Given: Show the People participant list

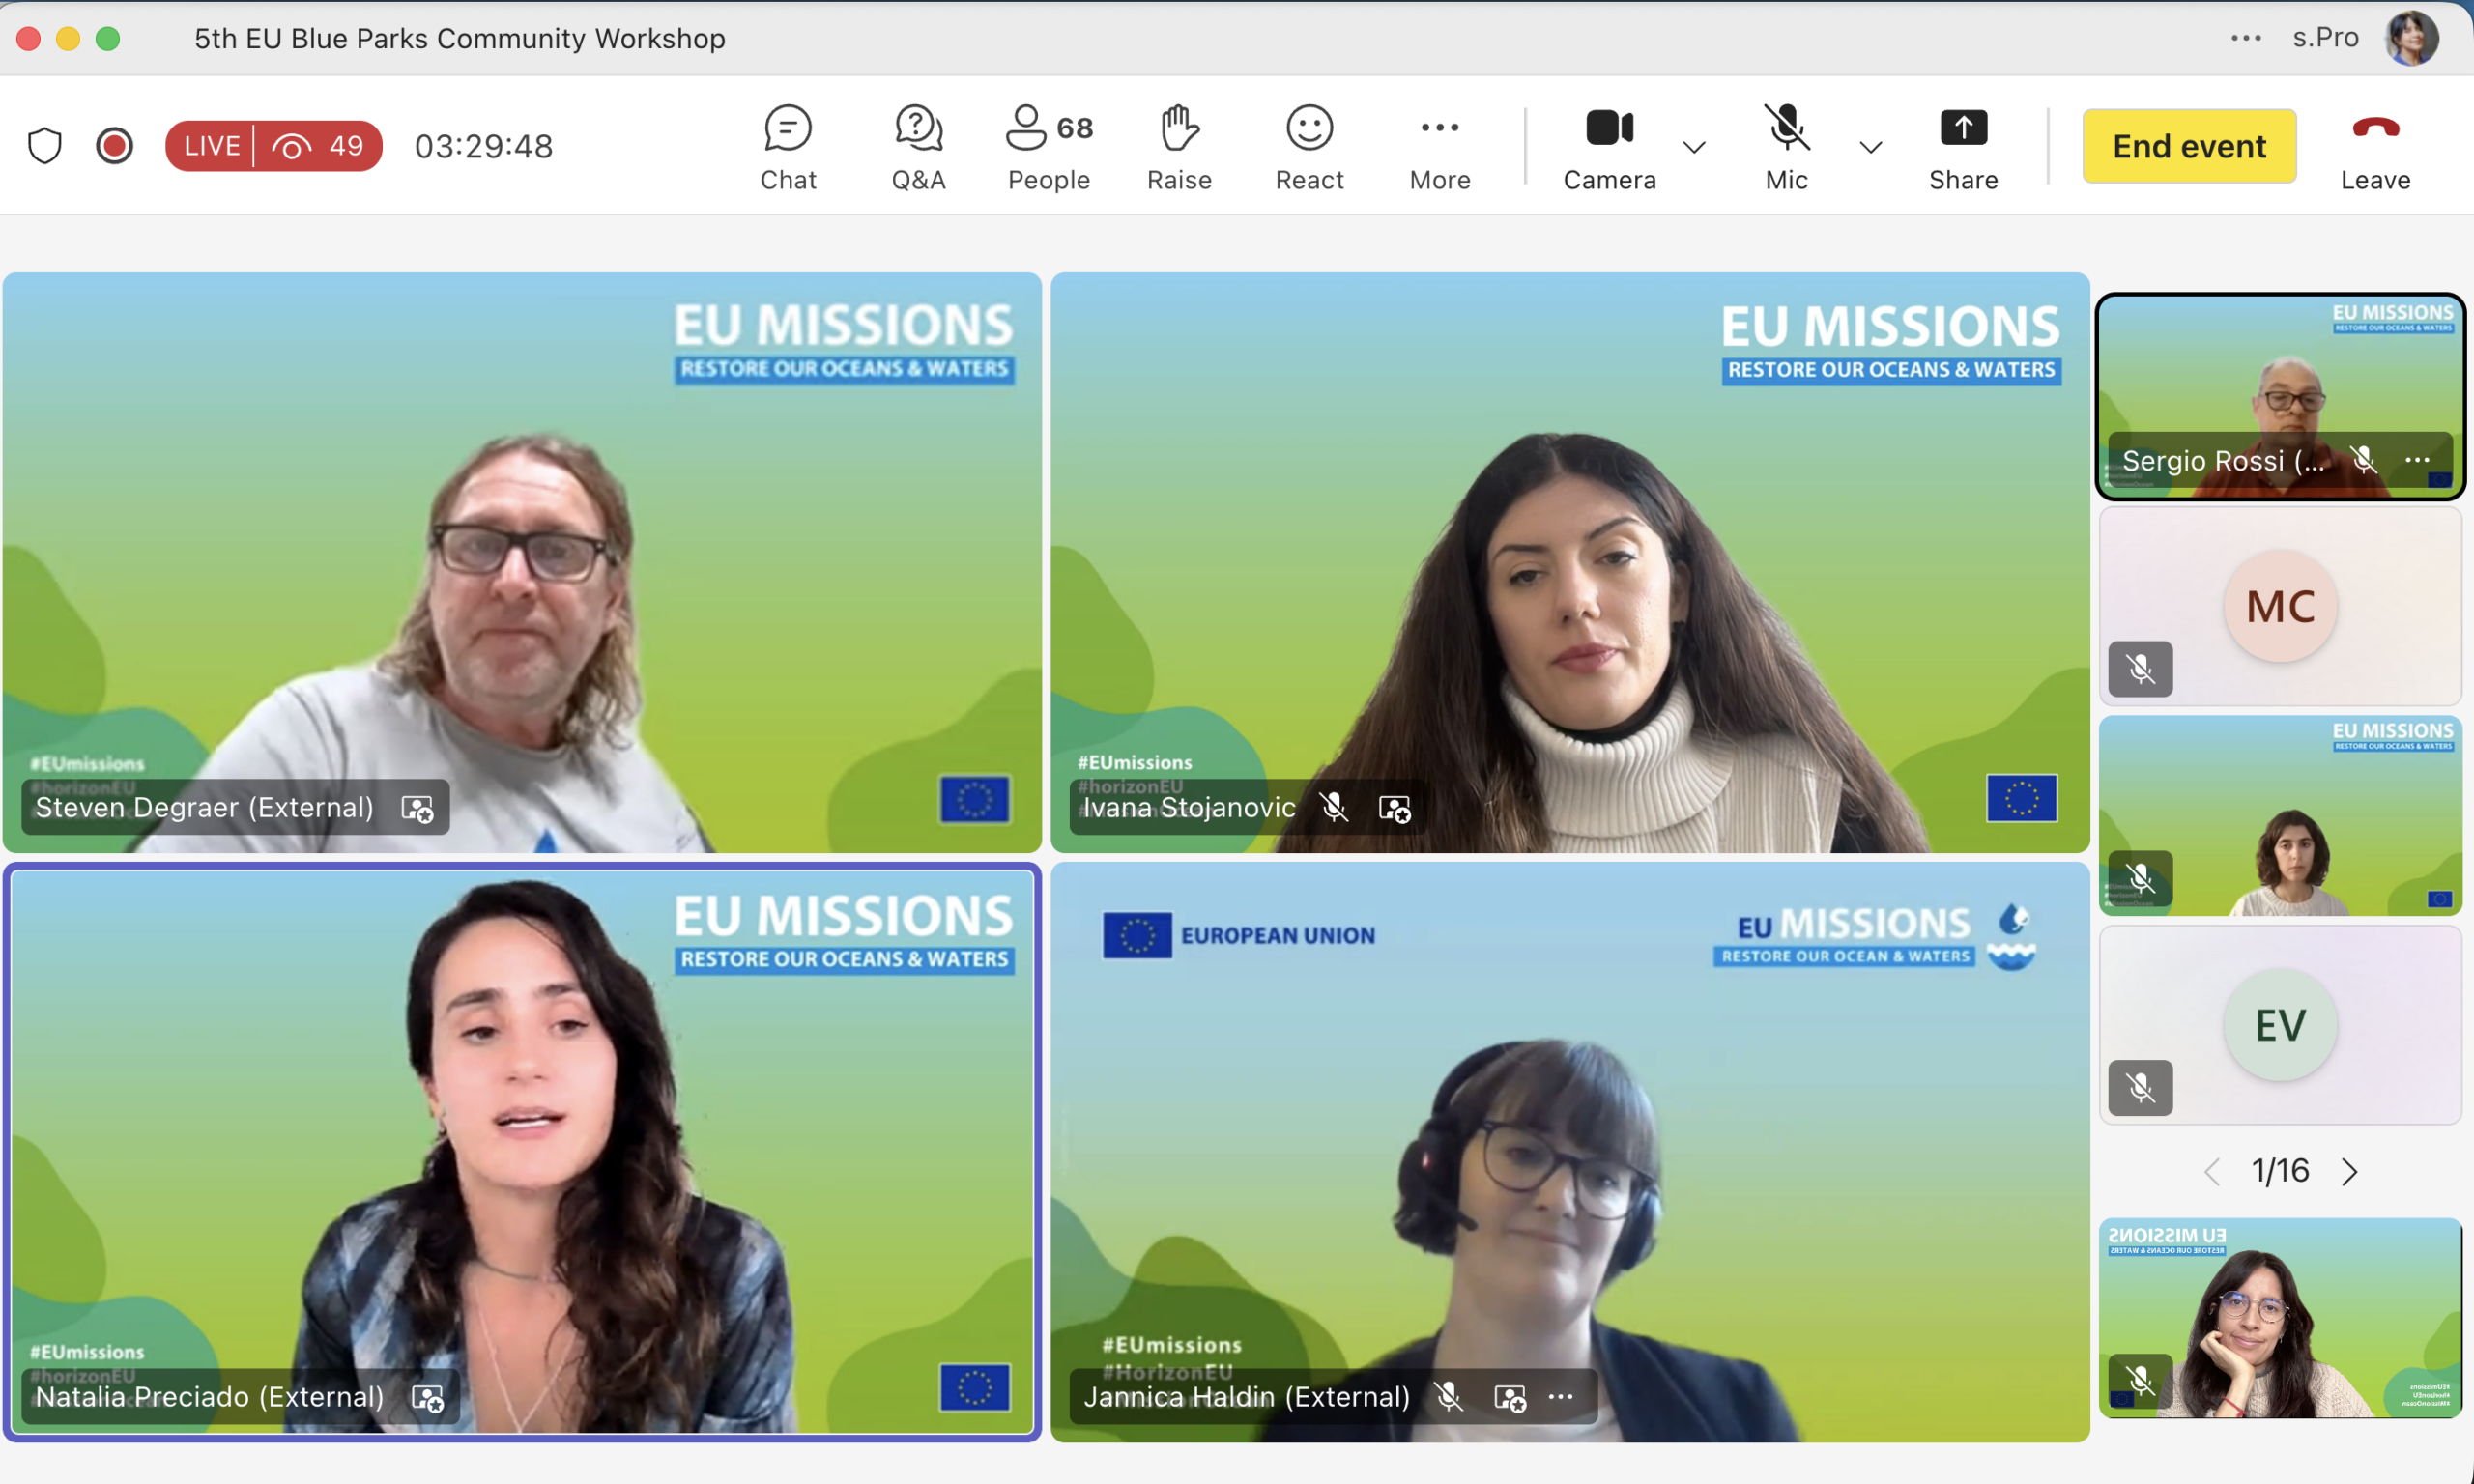Looking at the screenshot, I should (1048, 147).
